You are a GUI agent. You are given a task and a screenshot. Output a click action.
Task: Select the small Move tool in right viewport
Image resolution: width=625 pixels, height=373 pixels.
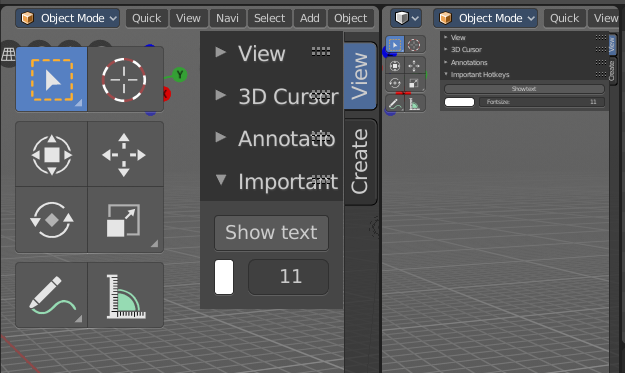coord(414,66)
